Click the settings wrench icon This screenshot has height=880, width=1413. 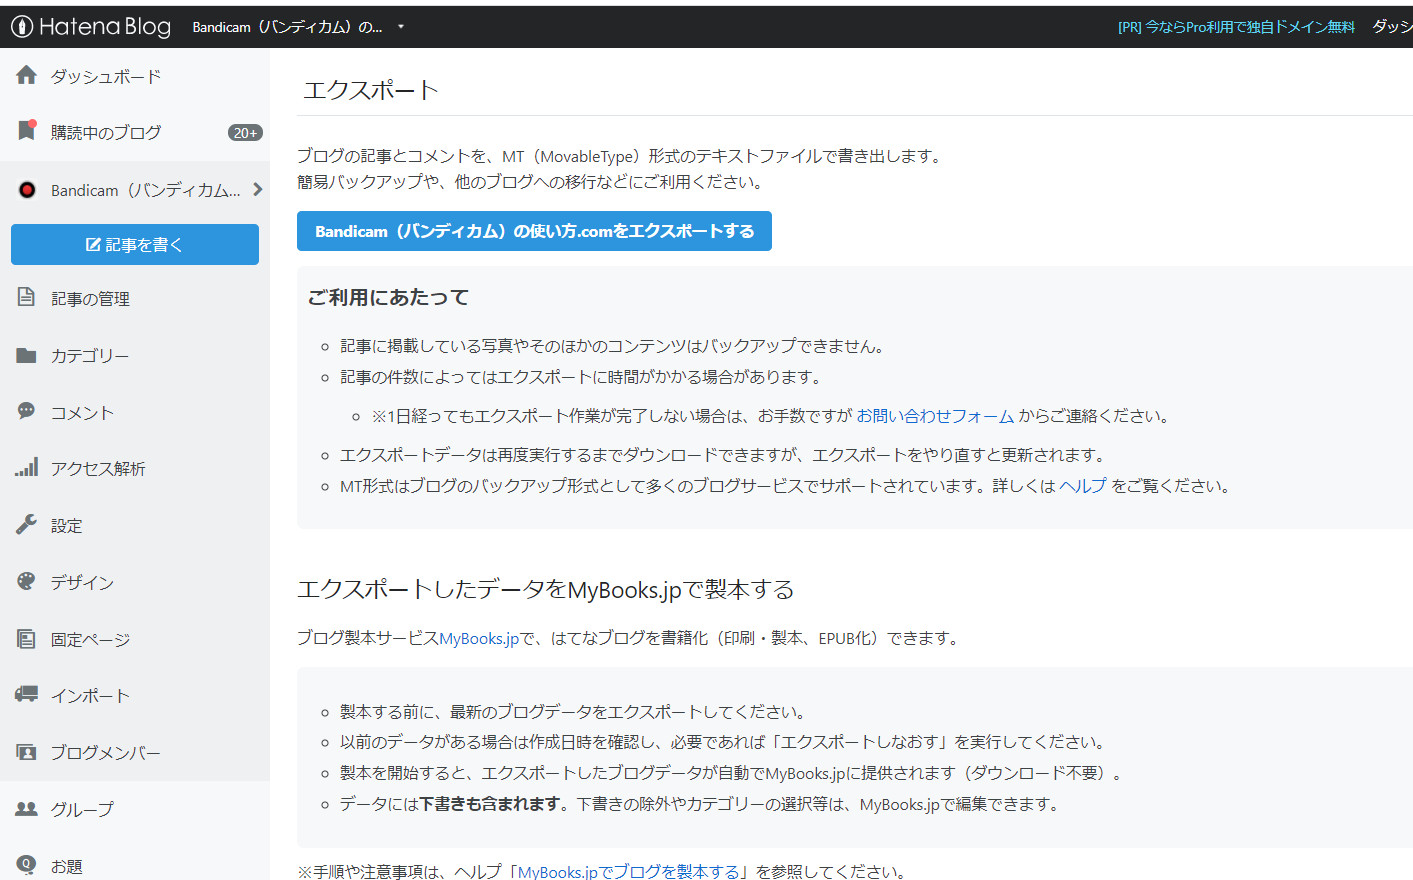point(27,524)
